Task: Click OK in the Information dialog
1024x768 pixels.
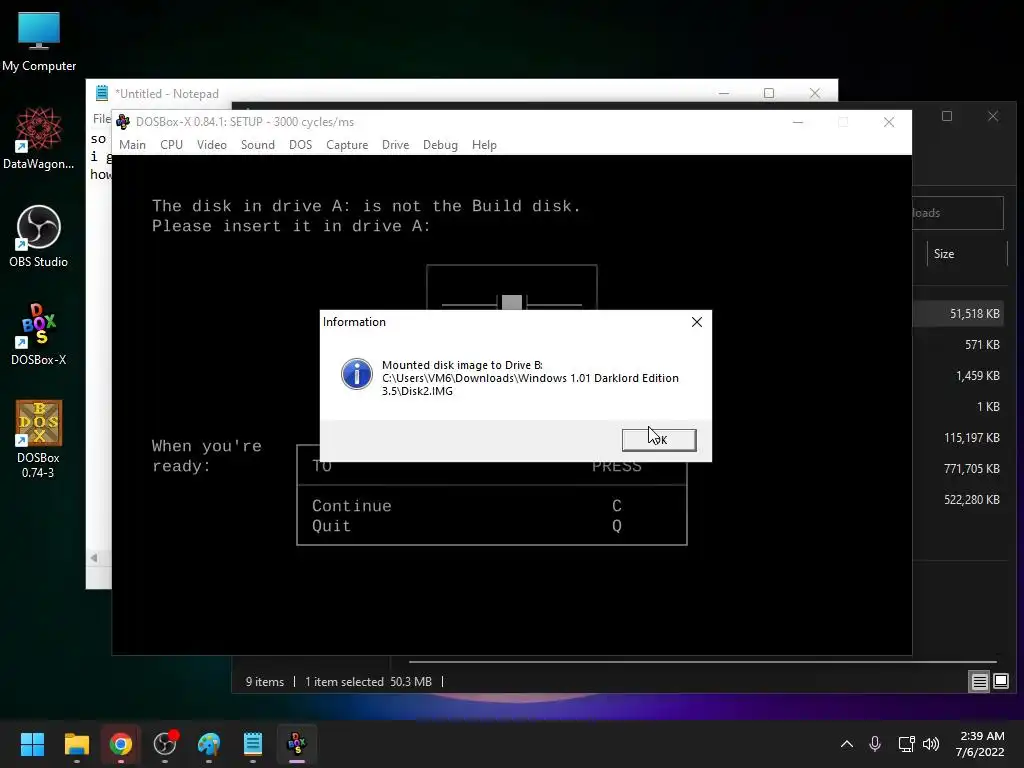Action: click(x=659, y=440)
